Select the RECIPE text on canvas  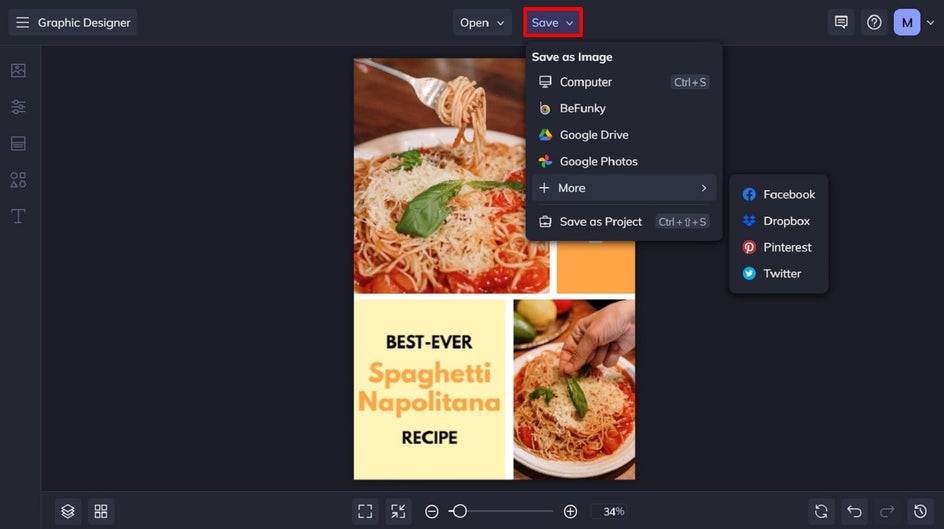(x=429, y=438)
